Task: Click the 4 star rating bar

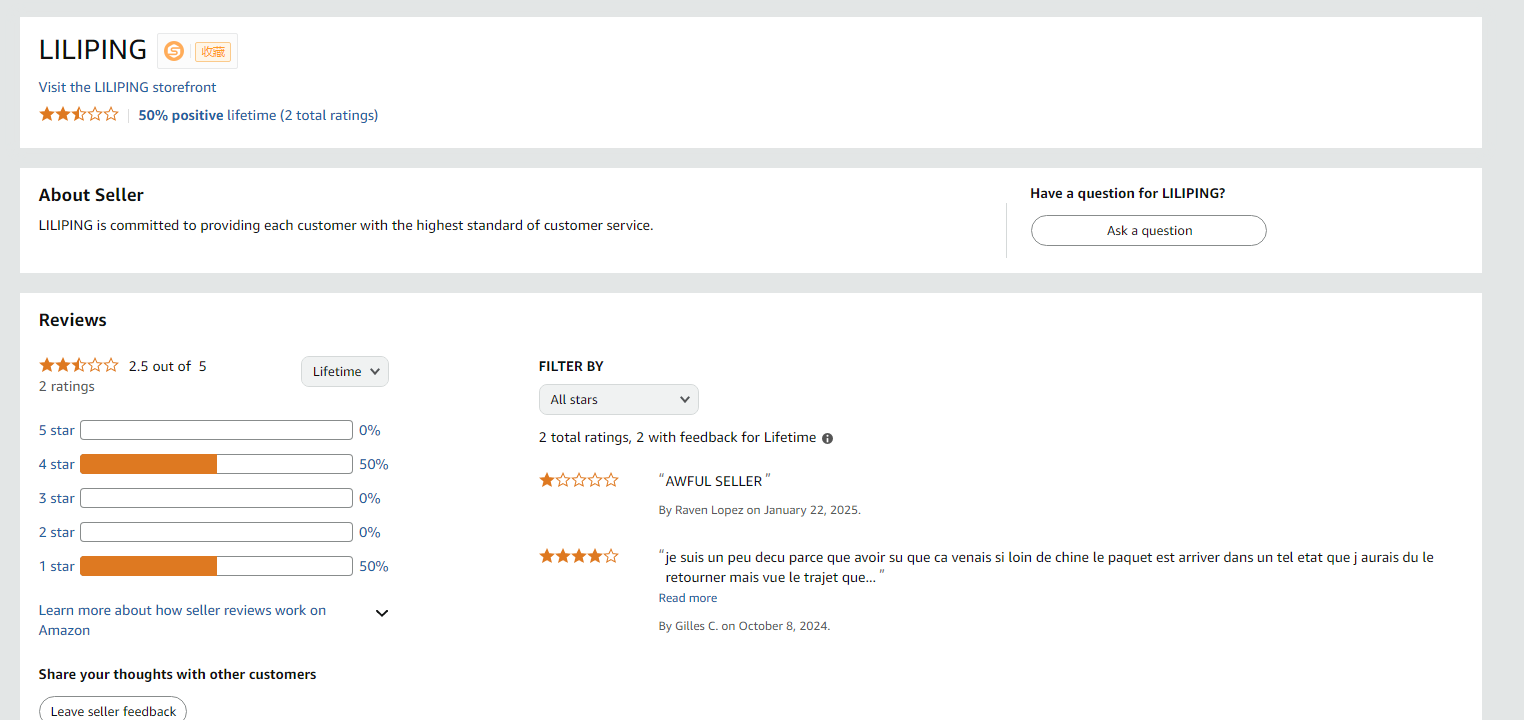Action: click(216, 465)
